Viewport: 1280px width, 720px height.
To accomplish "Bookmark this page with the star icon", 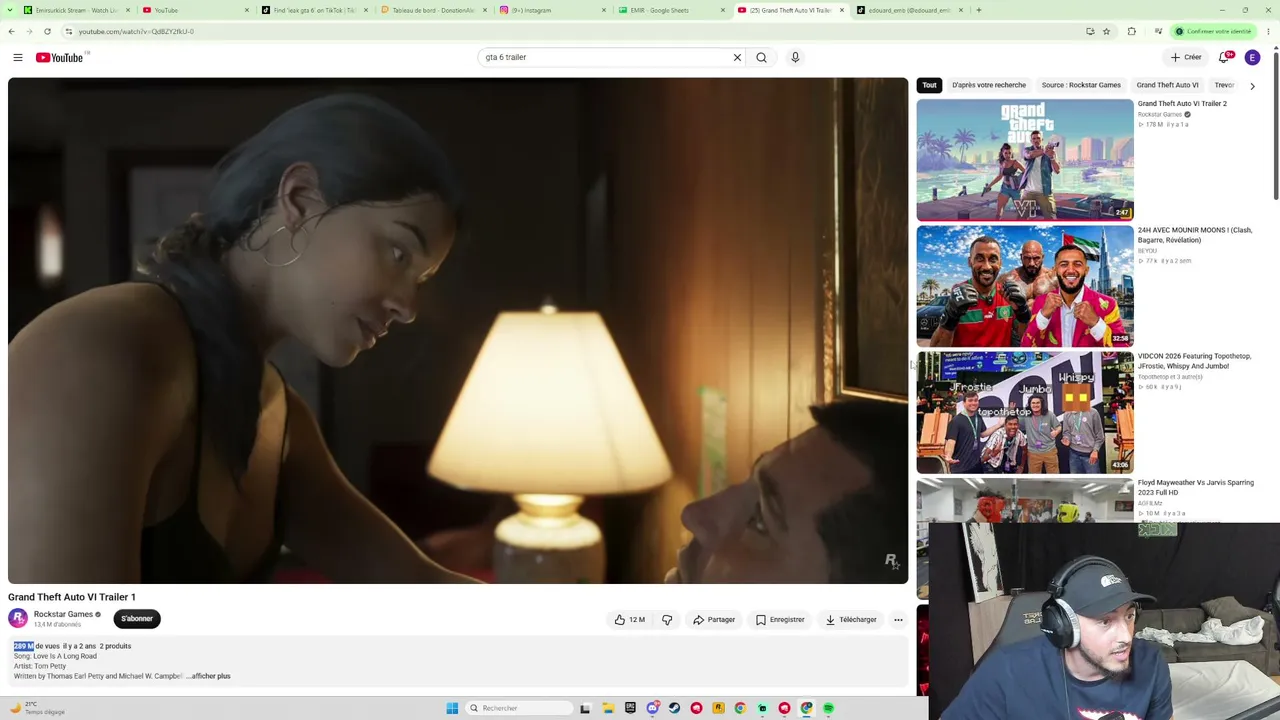I will click(x=1106, y=31).
